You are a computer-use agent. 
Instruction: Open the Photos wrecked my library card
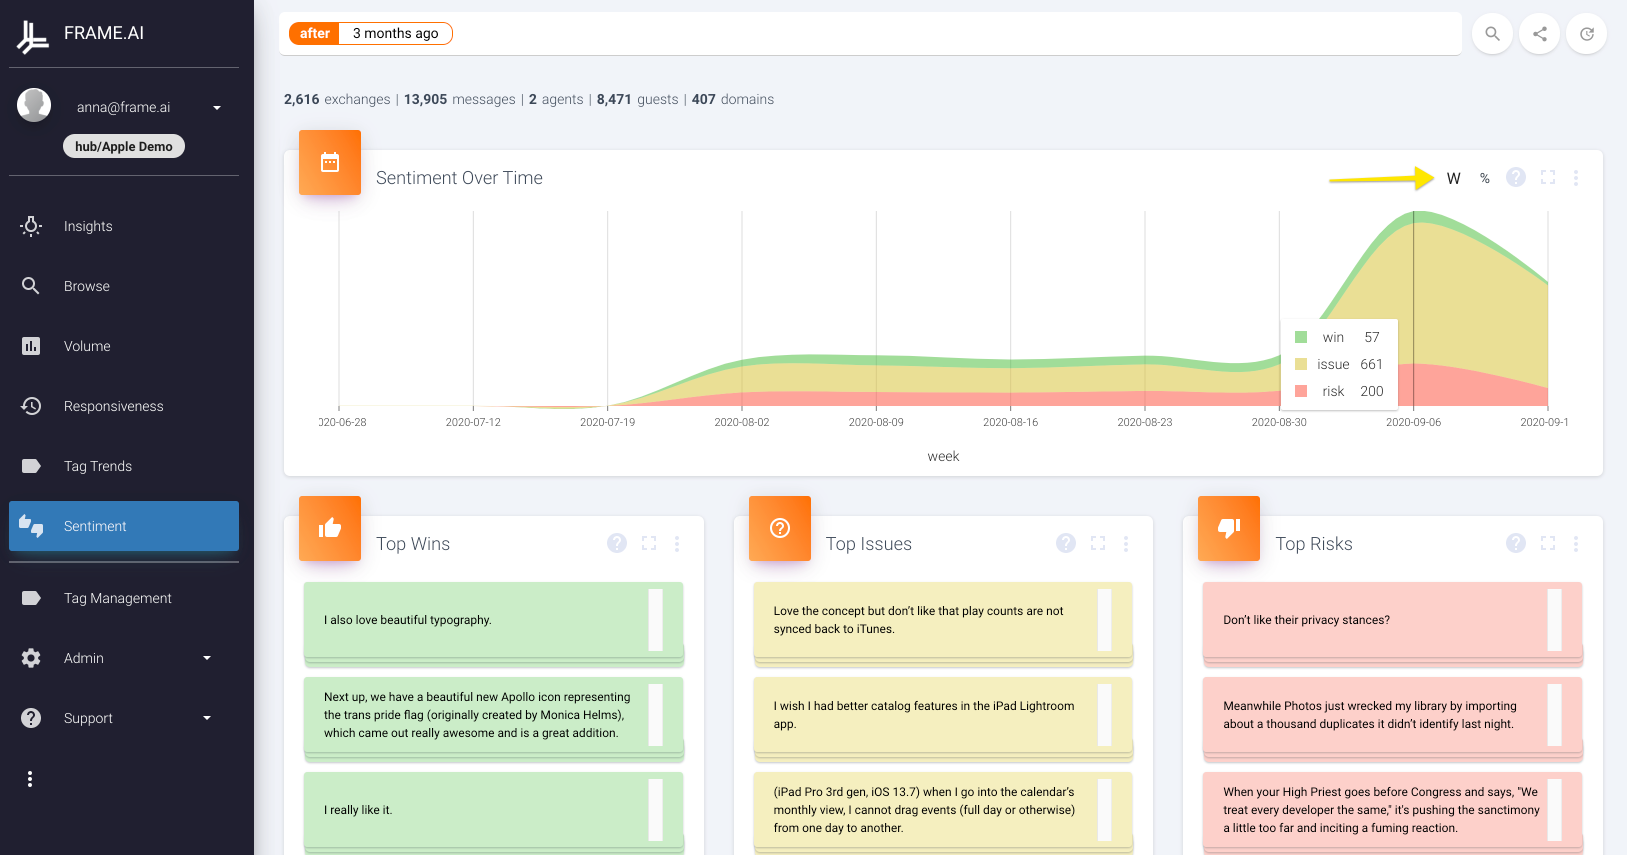tap(1392, 715)
